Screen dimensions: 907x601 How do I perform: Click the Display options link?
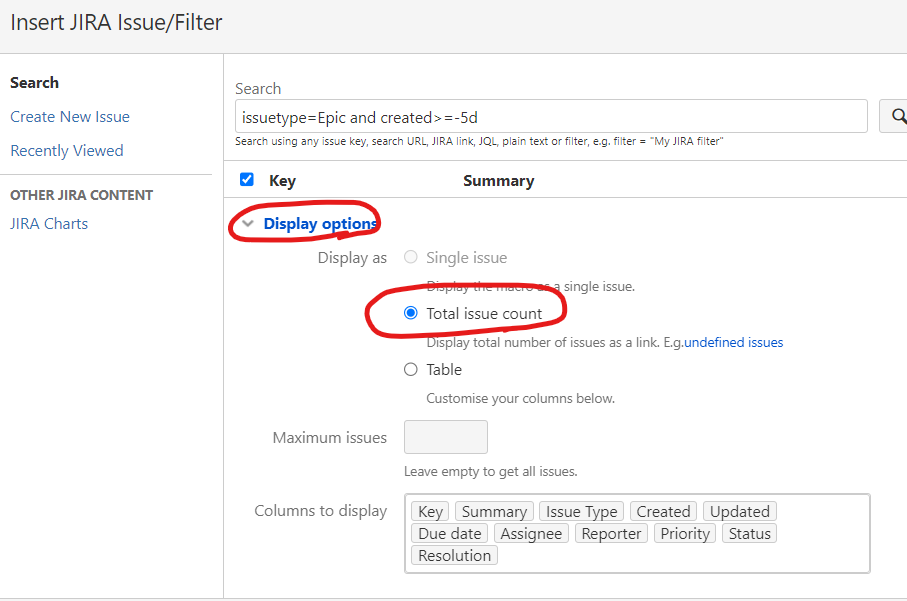coord(320,223)
